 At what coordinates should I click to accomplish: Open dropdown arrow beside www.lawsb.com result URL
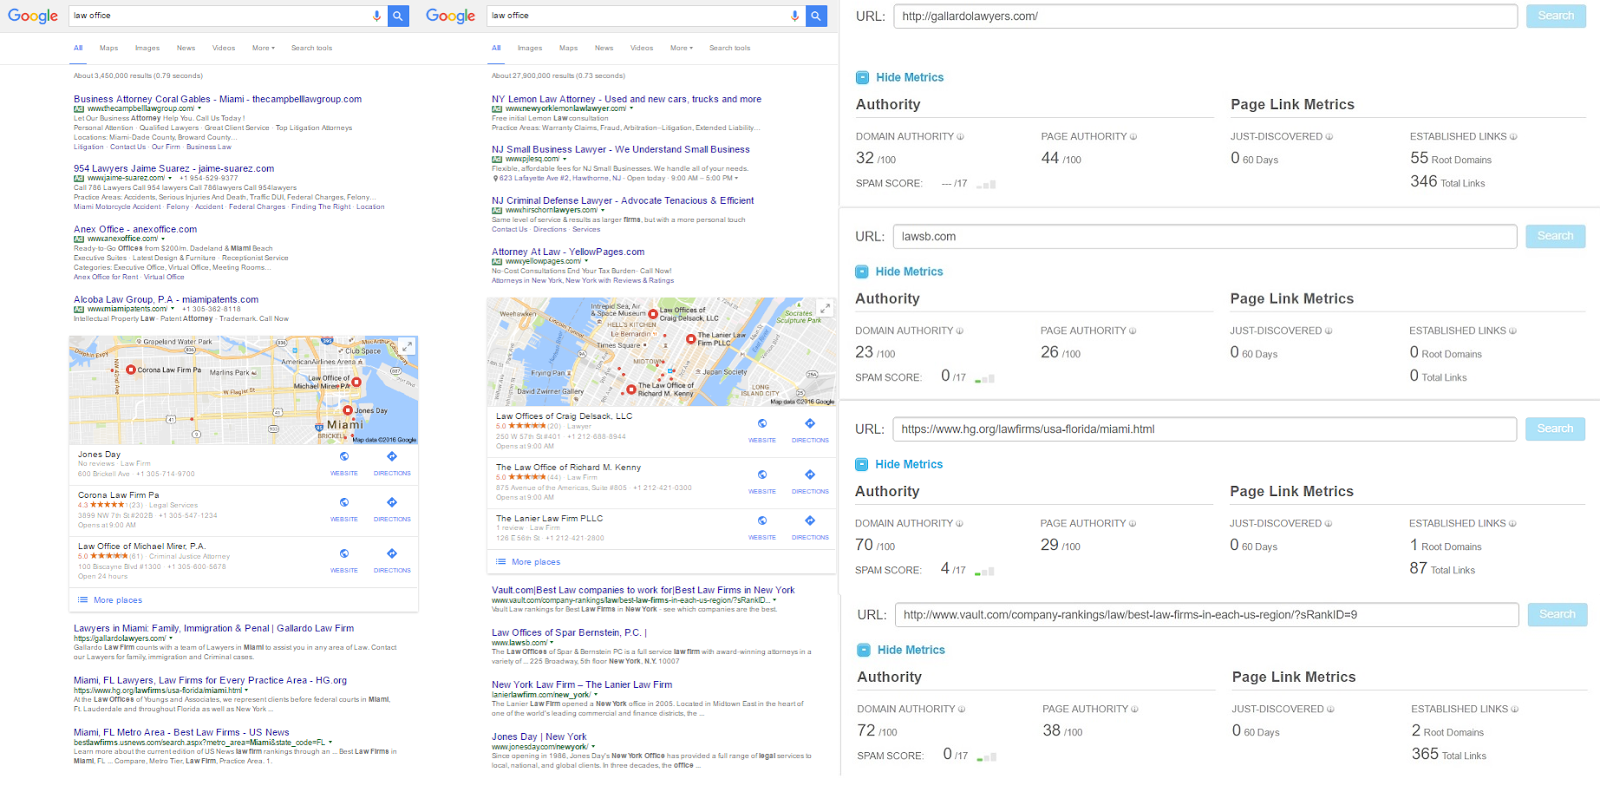pos(552,643)
